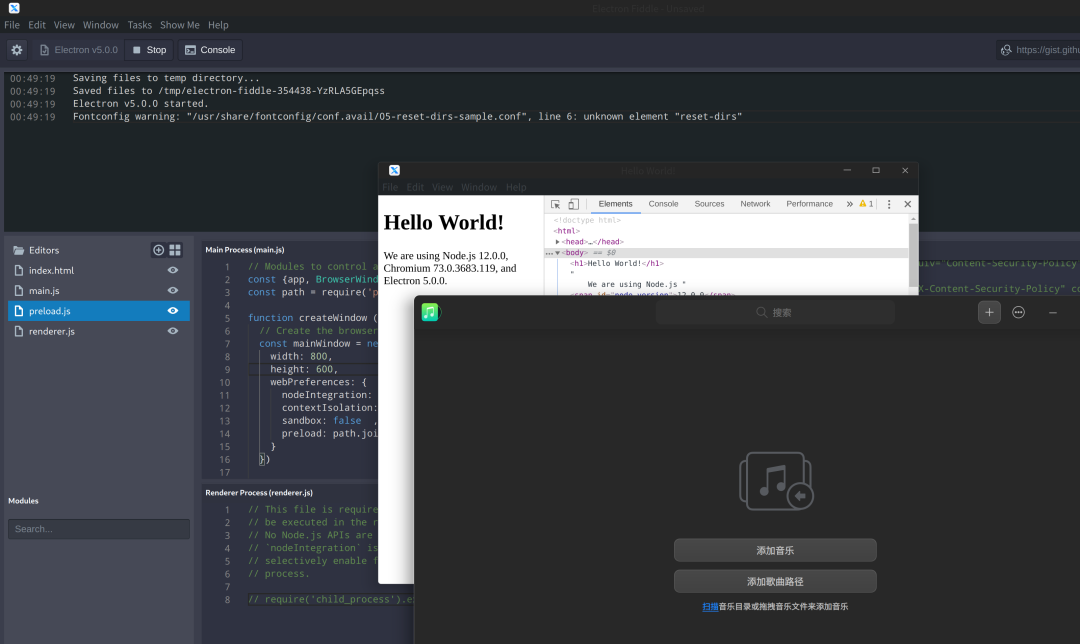Click the Stop button in toolbar
Screen dimensions: 1080x644
[x=149, y=50]
